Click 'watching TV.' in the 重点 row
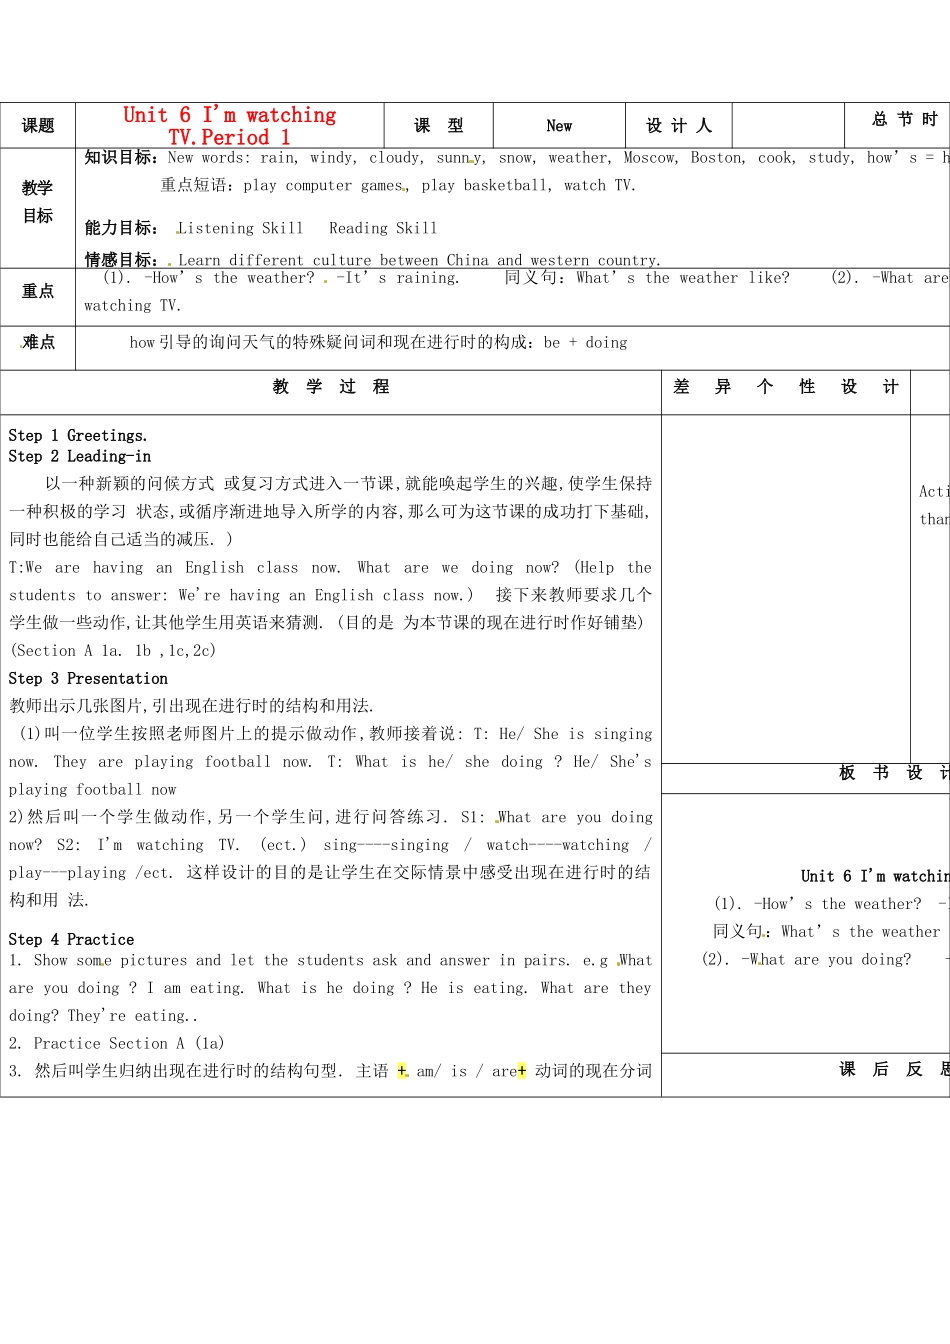This screenshot has height=1344, width=950. (x=133, y=306)
